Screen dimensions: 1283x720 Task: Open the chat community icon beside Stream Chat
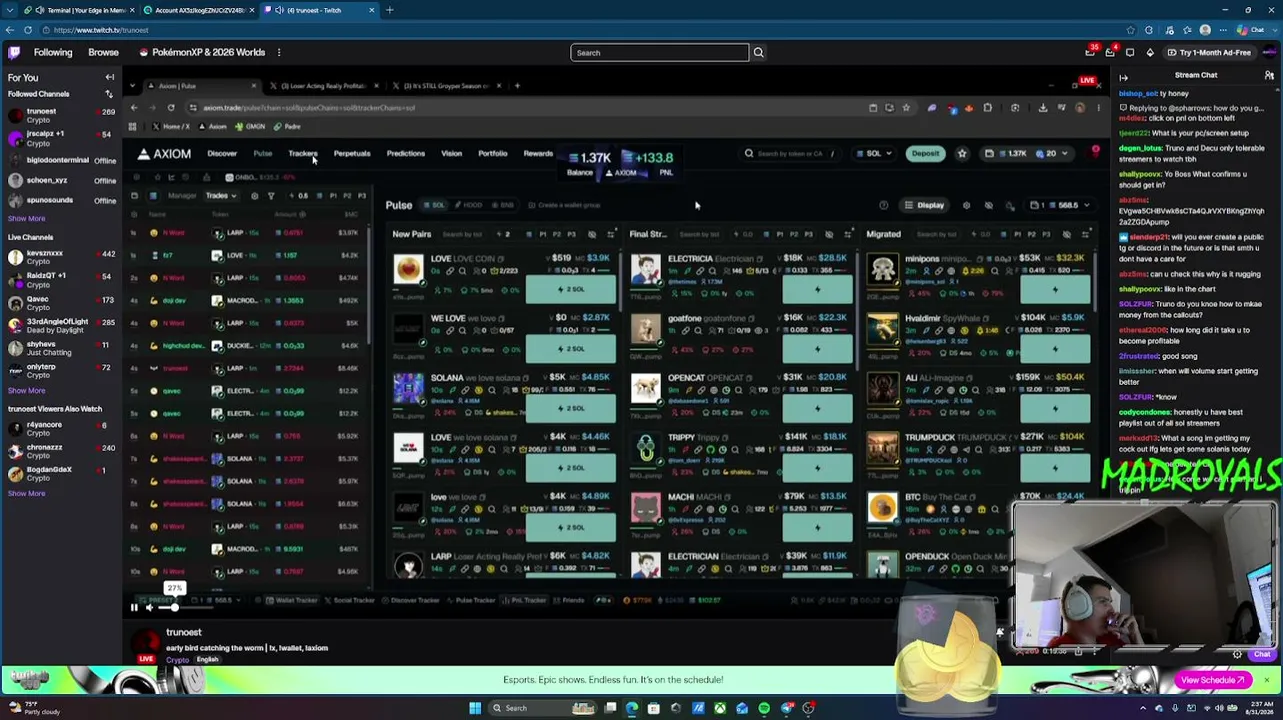tap(1270, 77)
